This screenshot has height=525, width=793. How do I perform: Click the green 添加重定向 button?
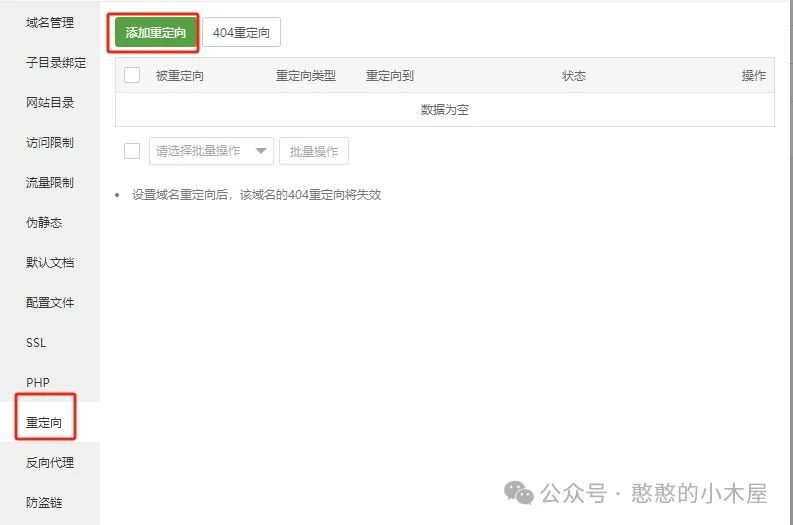[155, 33]
